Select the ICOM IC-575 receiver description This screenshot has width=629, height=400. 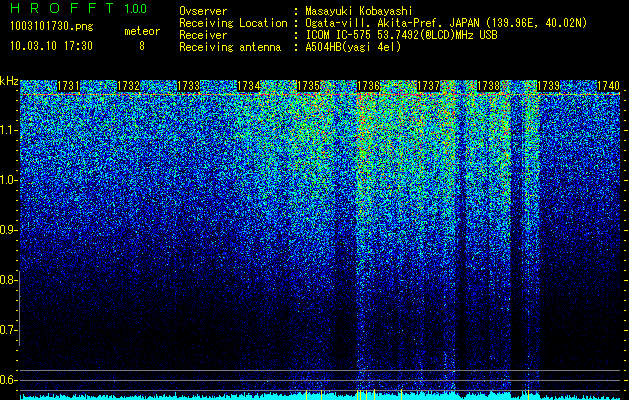click(x=401, y=35)
